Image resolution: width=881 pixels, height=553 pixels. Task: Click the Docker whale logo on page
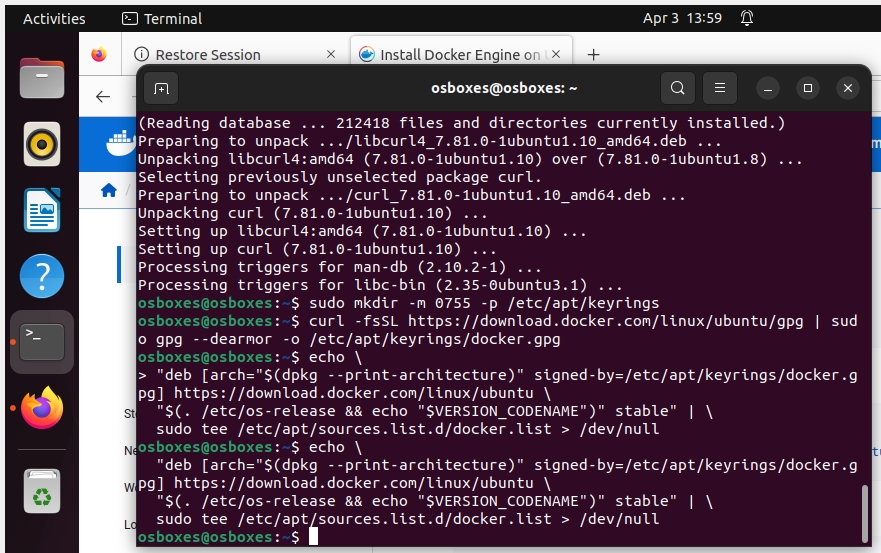[x=120, y=143]
